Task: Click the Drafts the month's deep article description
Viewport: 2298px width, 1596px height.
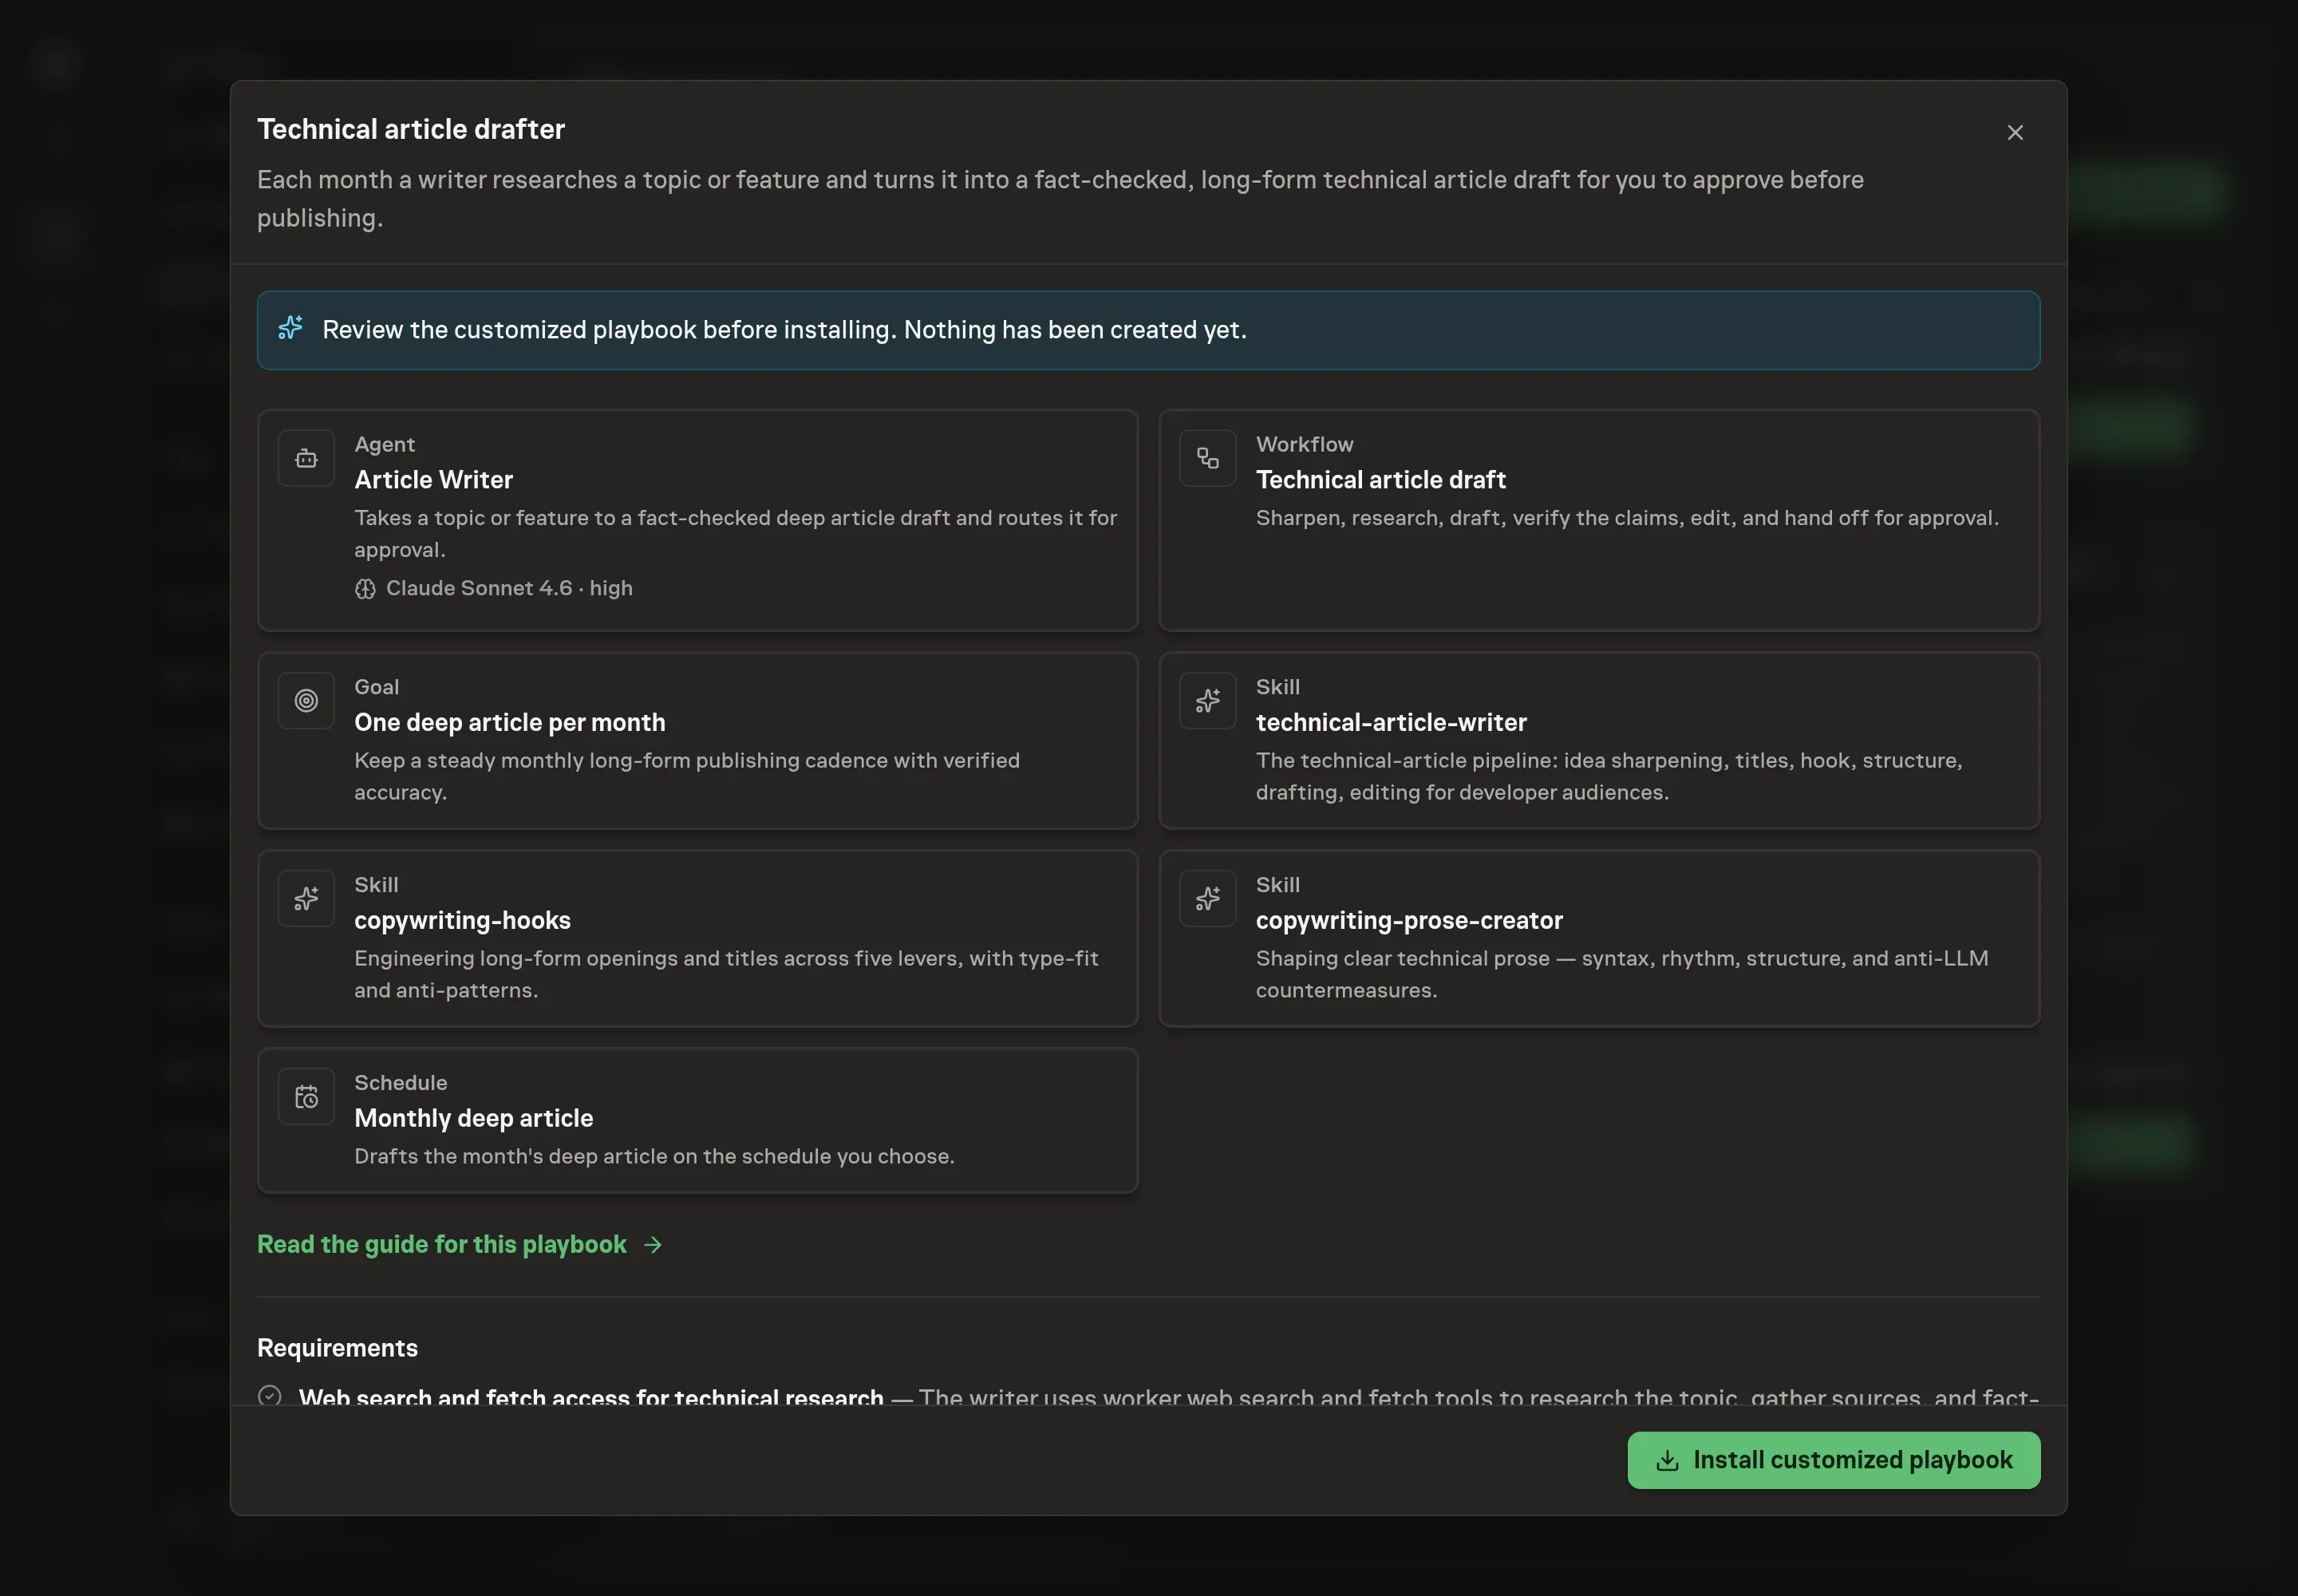Action: tap(654, 1155)
